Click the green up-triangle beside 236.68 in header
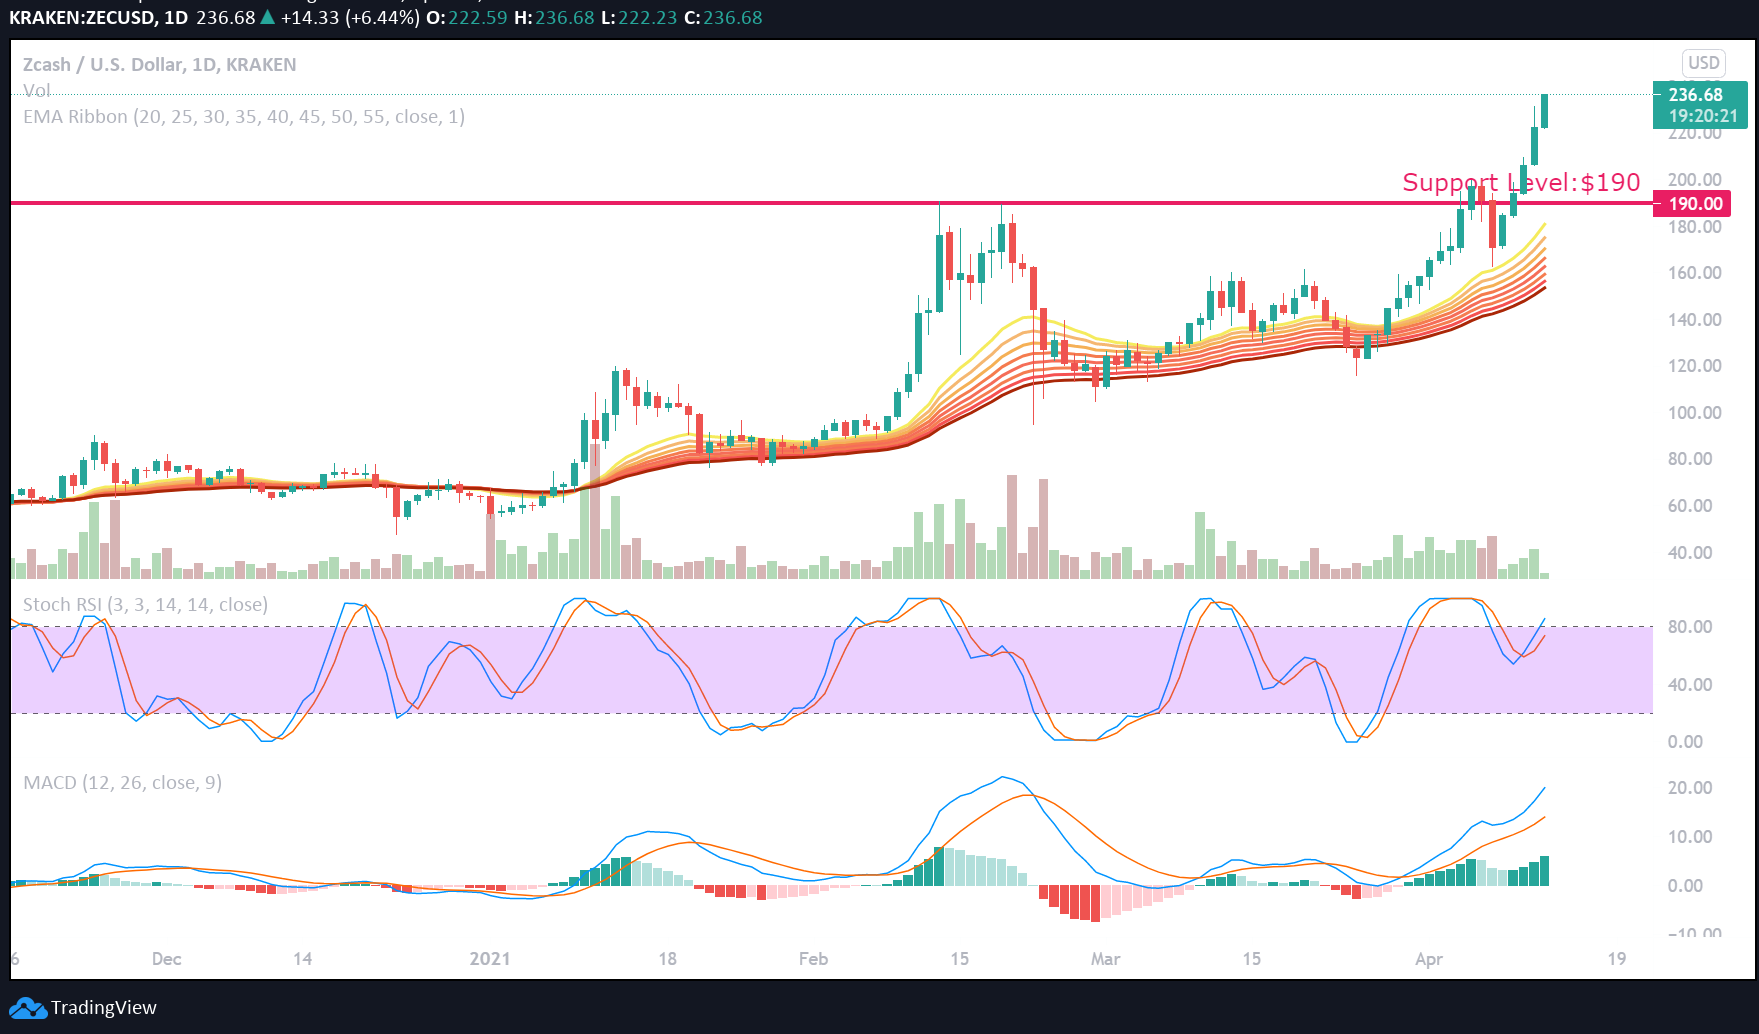Screen dimensions: 1759x1034 point(268,18)
